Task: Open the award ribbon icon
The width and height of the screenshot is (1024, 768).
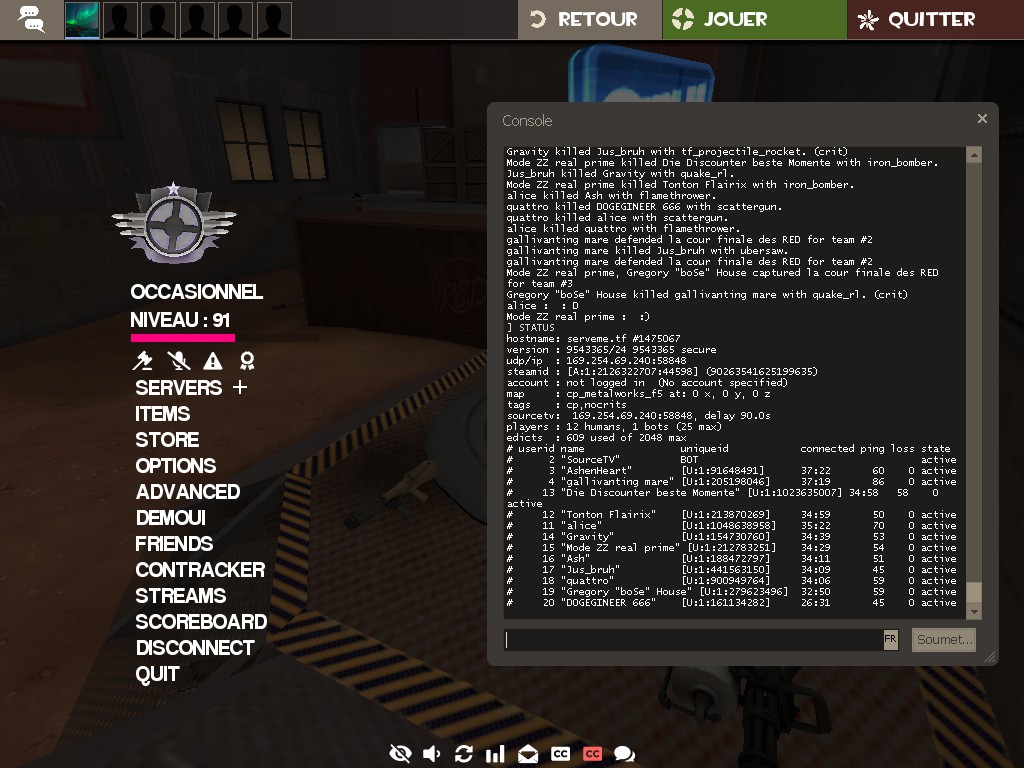Action: 246,360
